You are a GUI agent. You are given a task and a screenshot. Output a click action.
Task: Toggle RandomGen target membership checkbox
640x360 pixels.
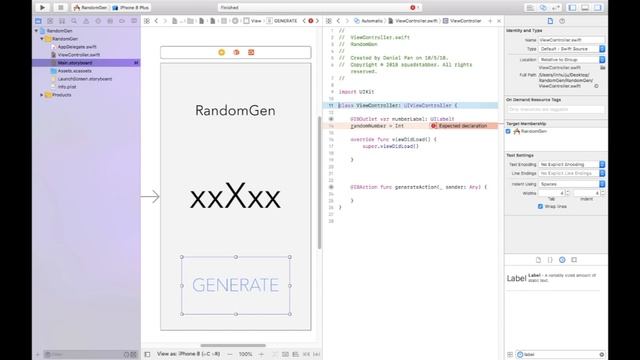tap(508, 131)
